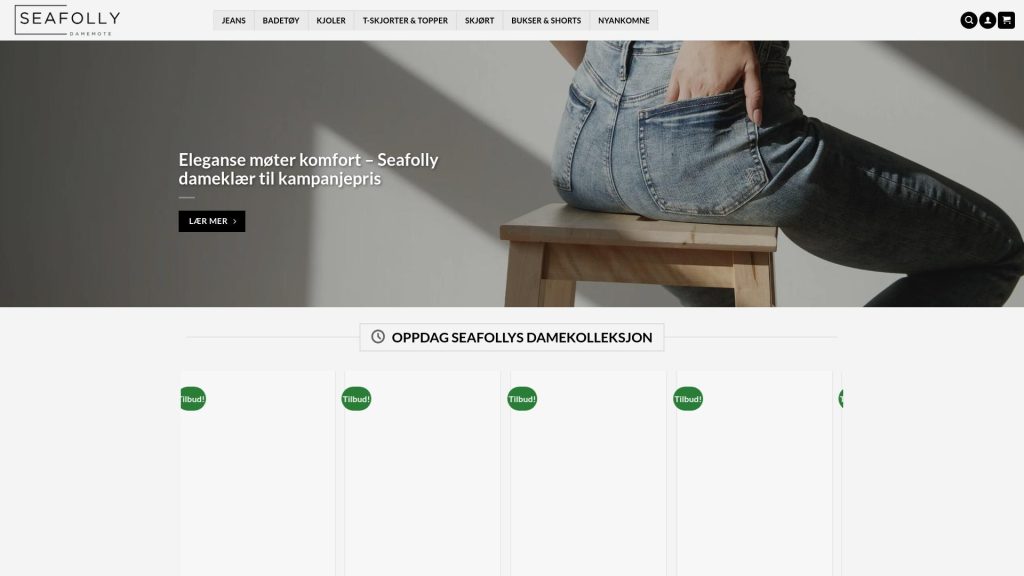Click the second product's Tilbud! badge
The width and height of the screenshot is (1024, 576).
357,398
